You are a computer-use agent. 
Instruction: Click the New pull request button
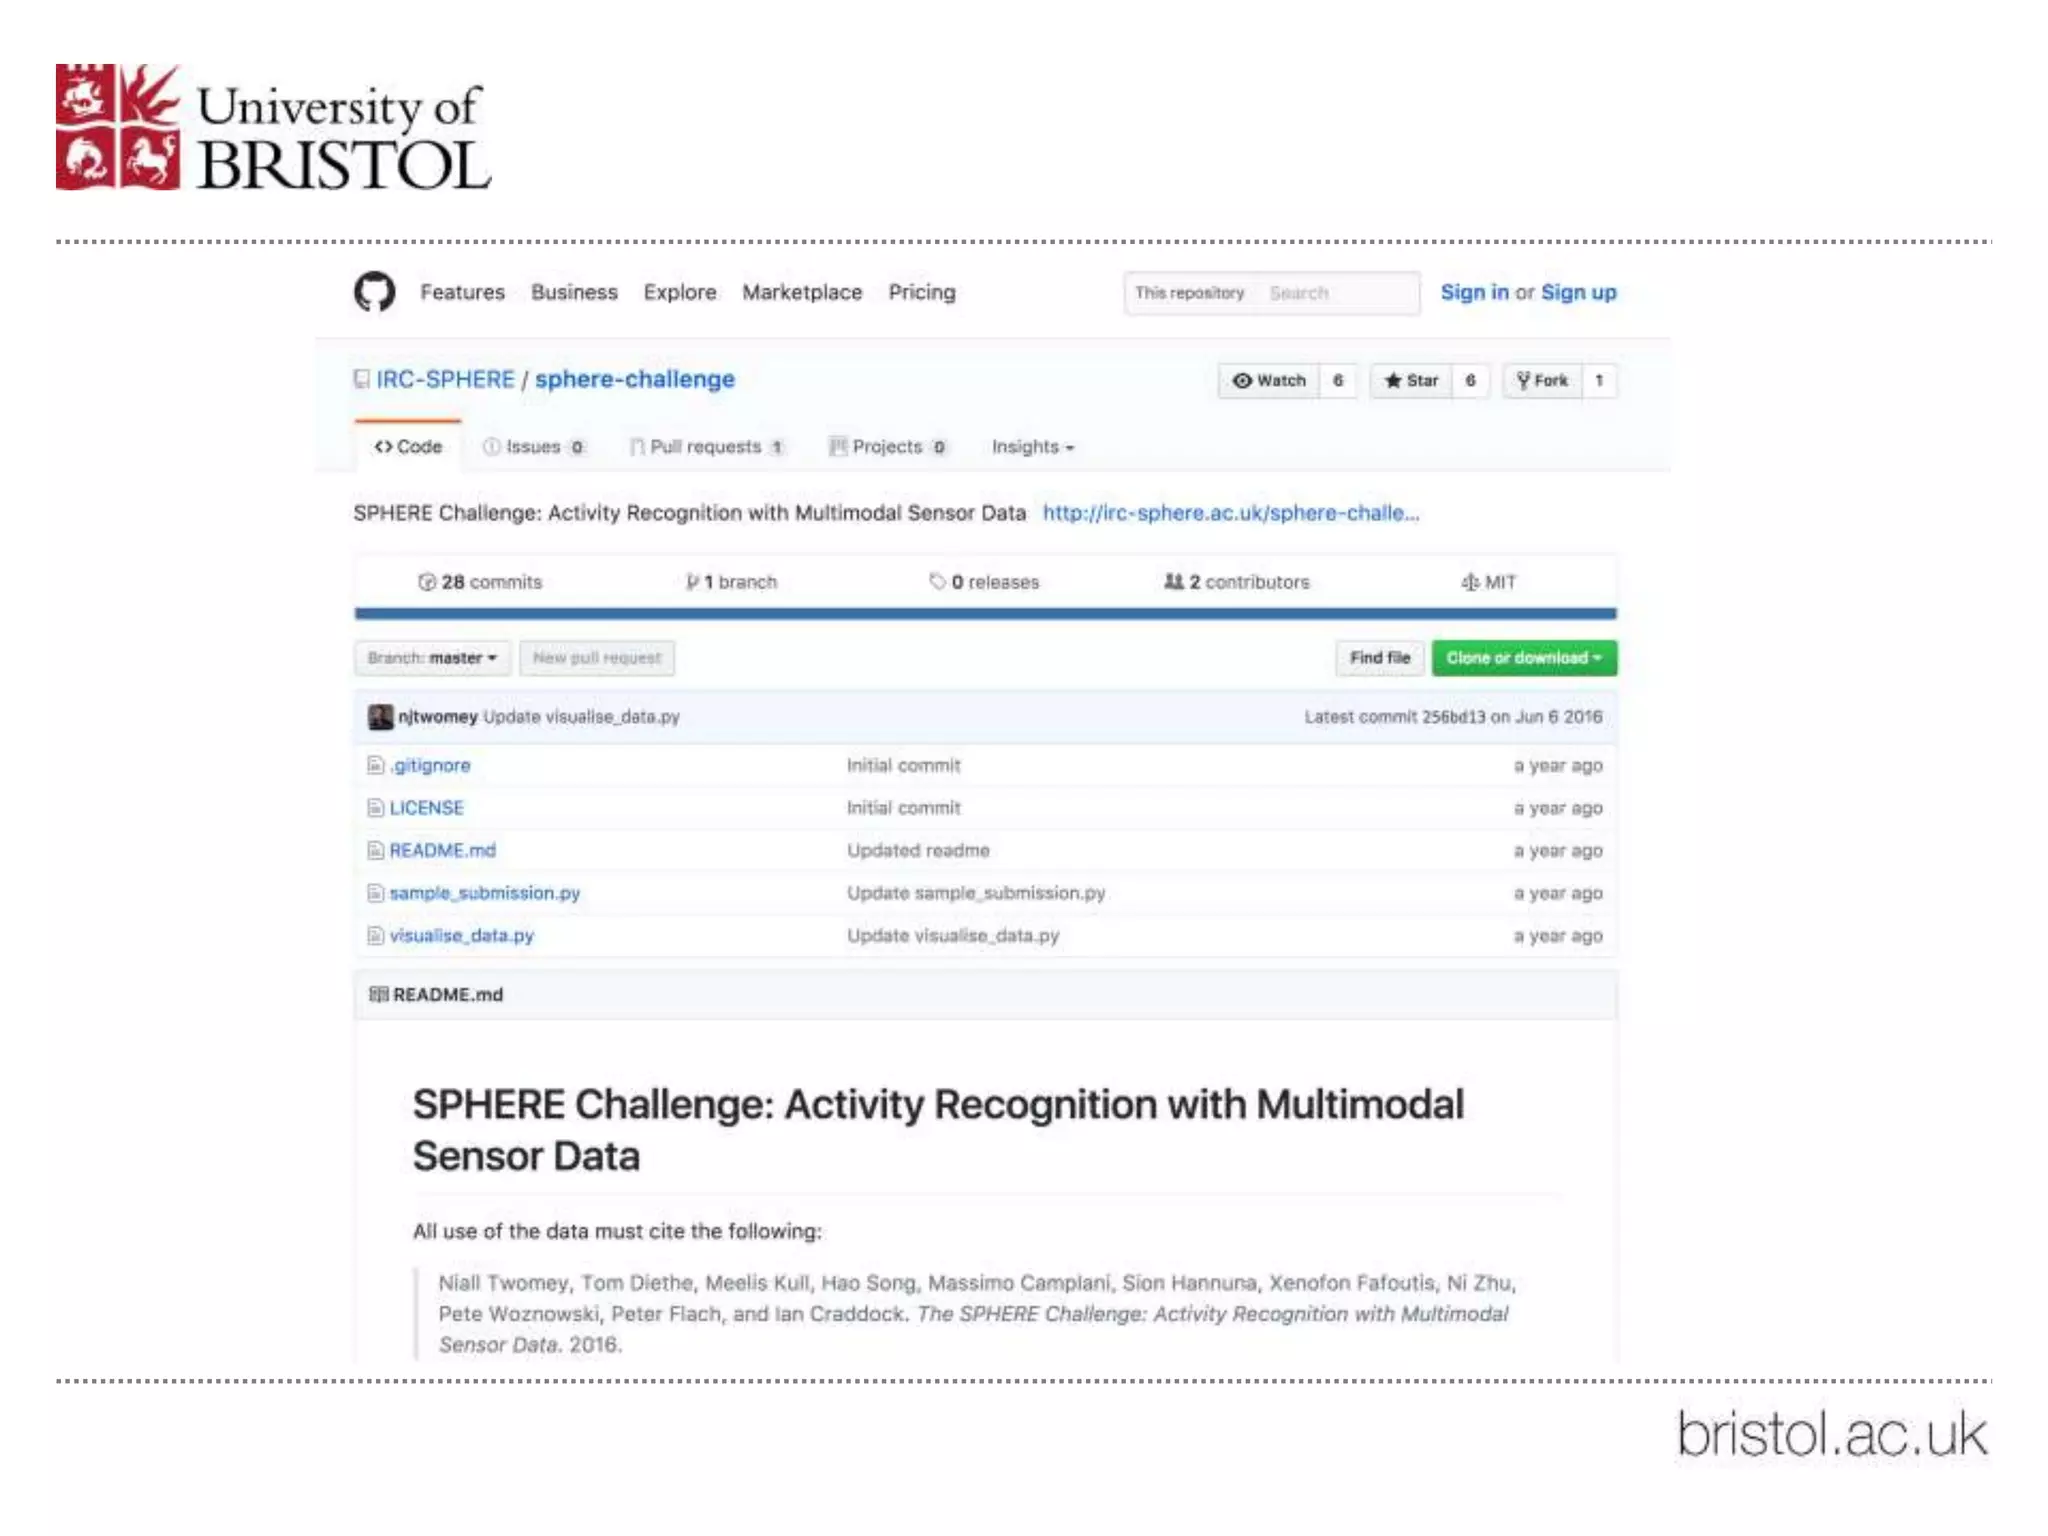(597, 658)
